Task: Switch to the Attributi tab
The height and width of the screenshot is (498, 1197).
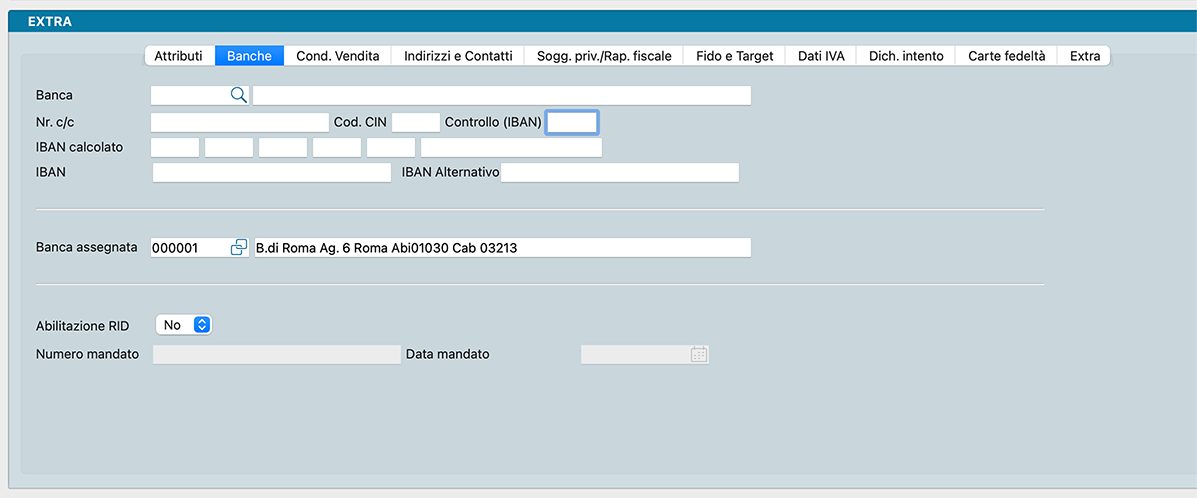Action: 178,56
